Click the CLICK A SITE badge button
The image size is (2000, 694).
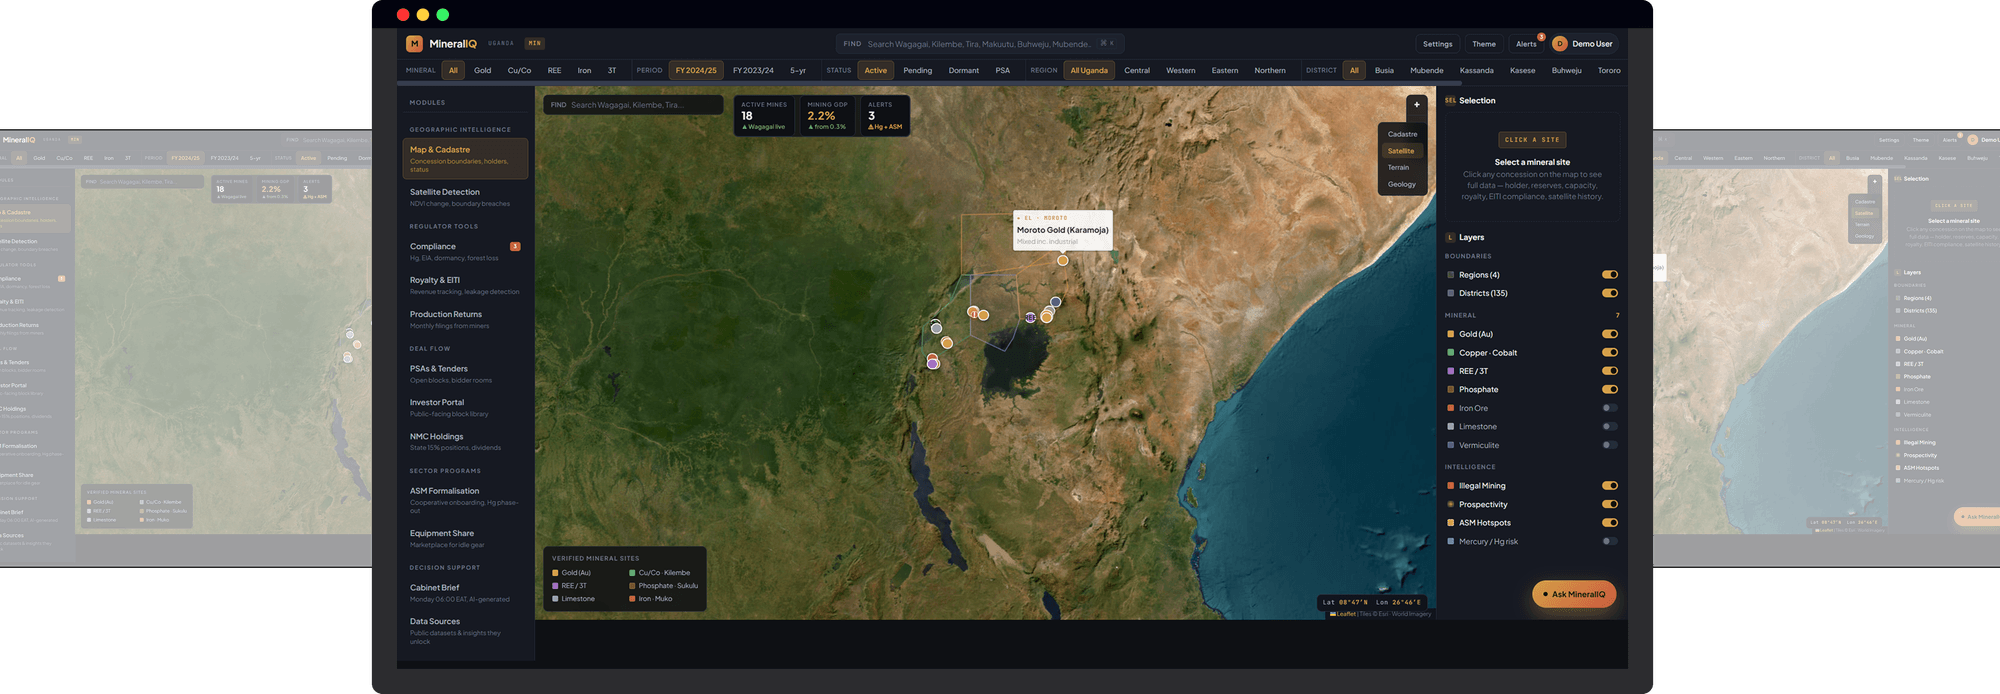tap(1532, 140)
